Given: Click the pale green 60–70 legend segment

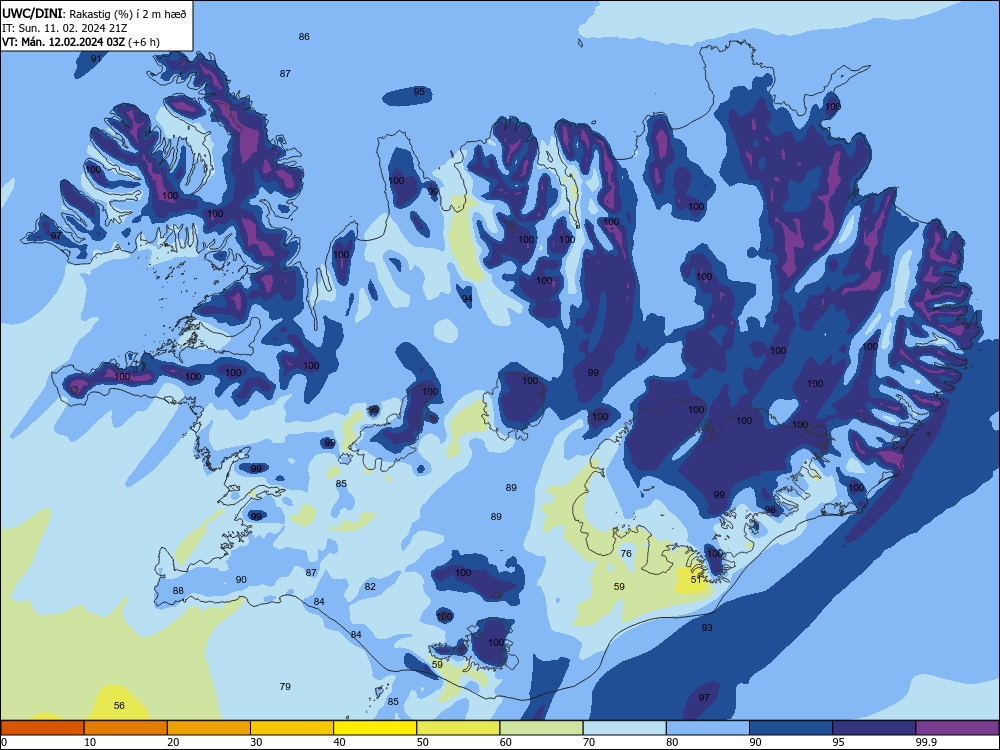Looking at the screenshot, I should 541,728.
